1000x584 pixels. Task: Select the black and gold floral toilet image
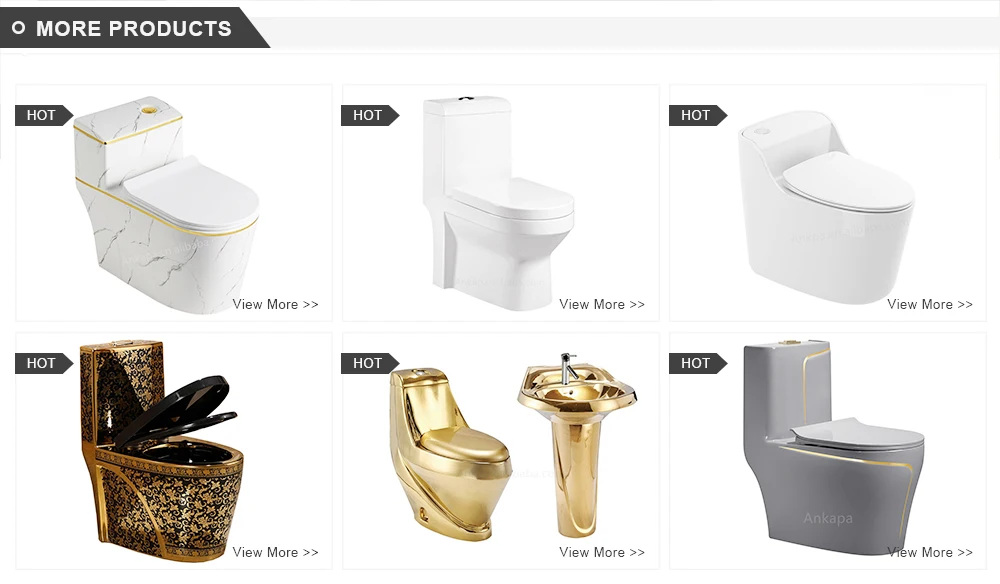162,451
